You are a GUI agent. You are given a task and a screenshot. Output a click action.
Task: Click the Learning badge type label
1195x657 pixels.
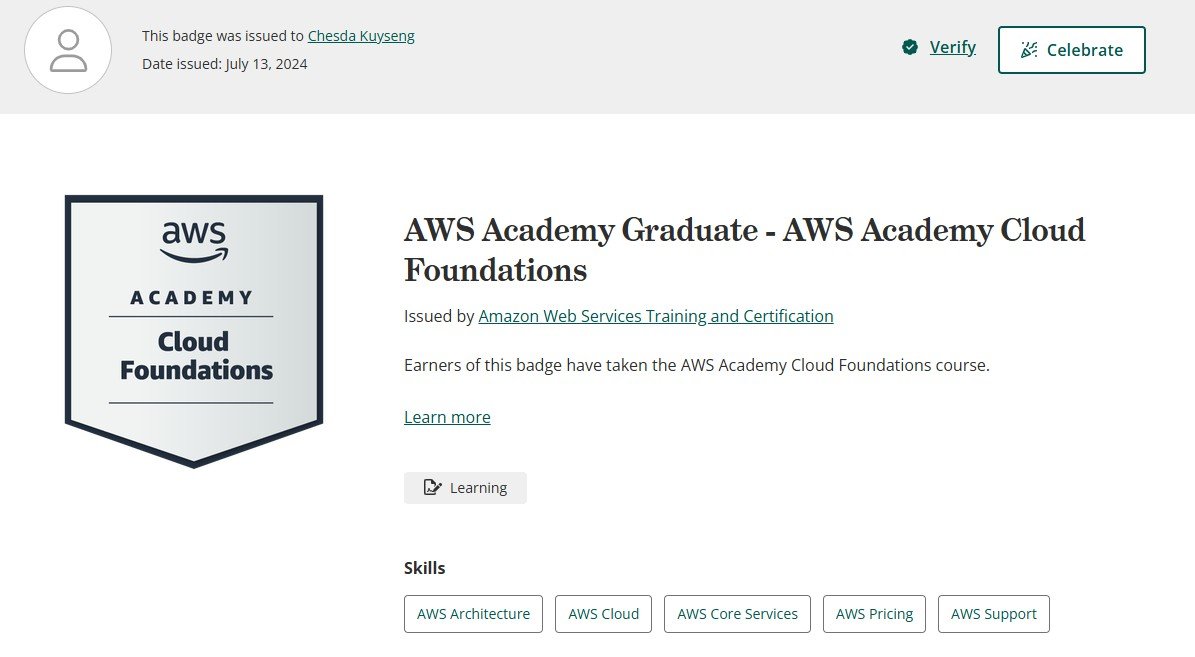(478, 488)
